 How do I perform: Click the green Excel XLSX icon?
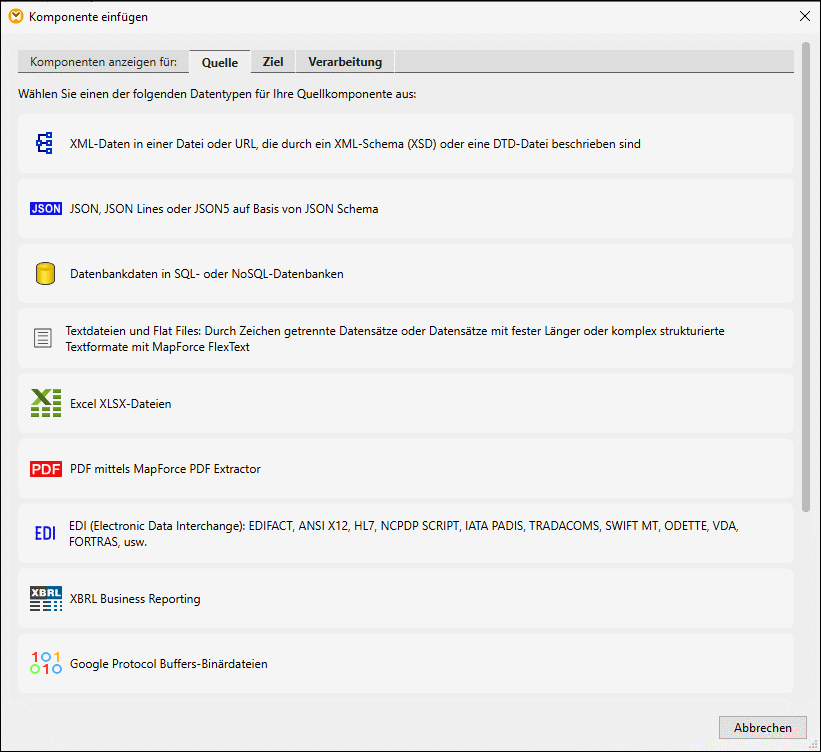click(x=46, y=404)
